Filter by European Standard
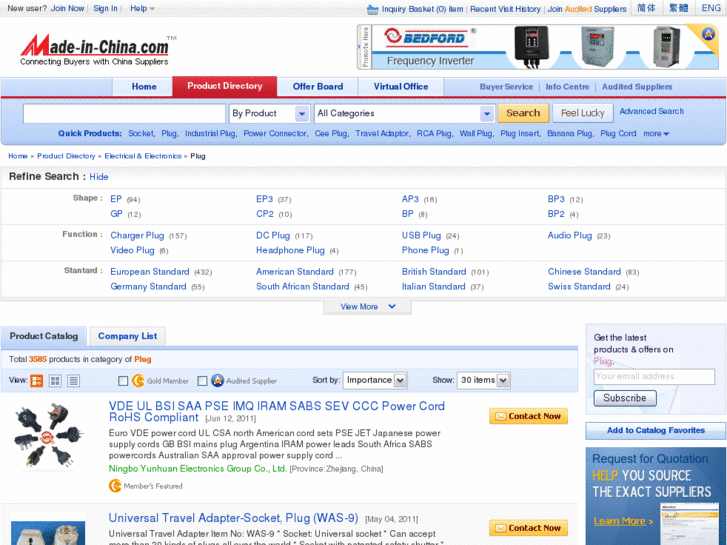This screenshot has width=727, height=545. coord(150,272)
